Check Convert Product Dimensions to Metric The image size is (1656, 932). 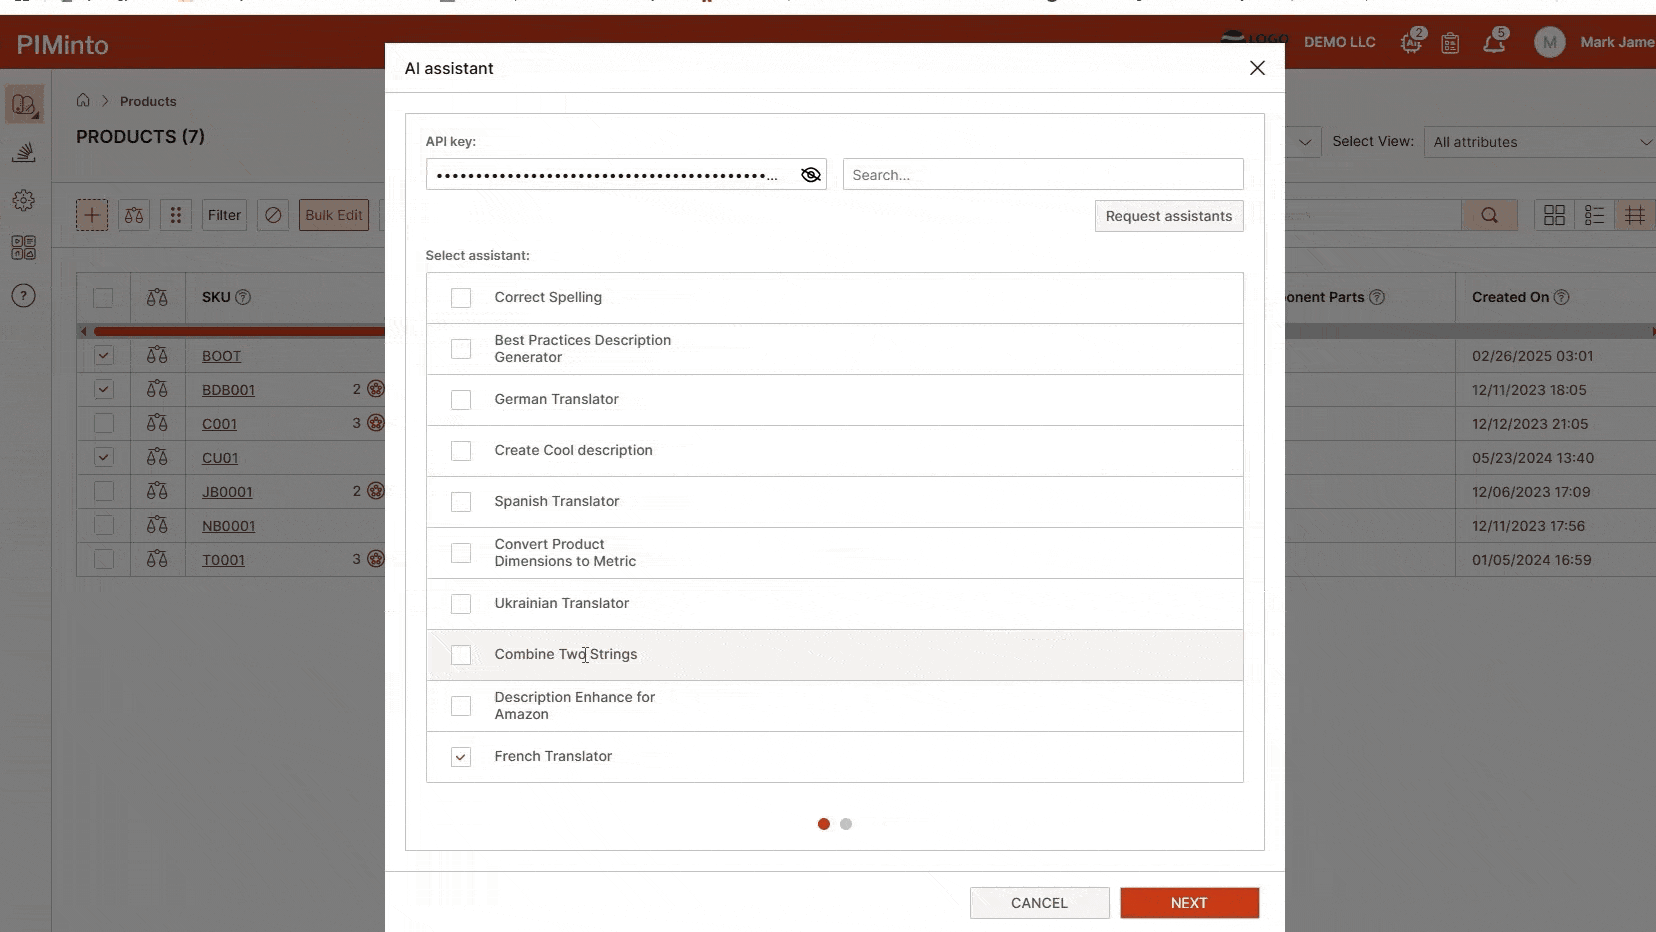coord(461,553)
